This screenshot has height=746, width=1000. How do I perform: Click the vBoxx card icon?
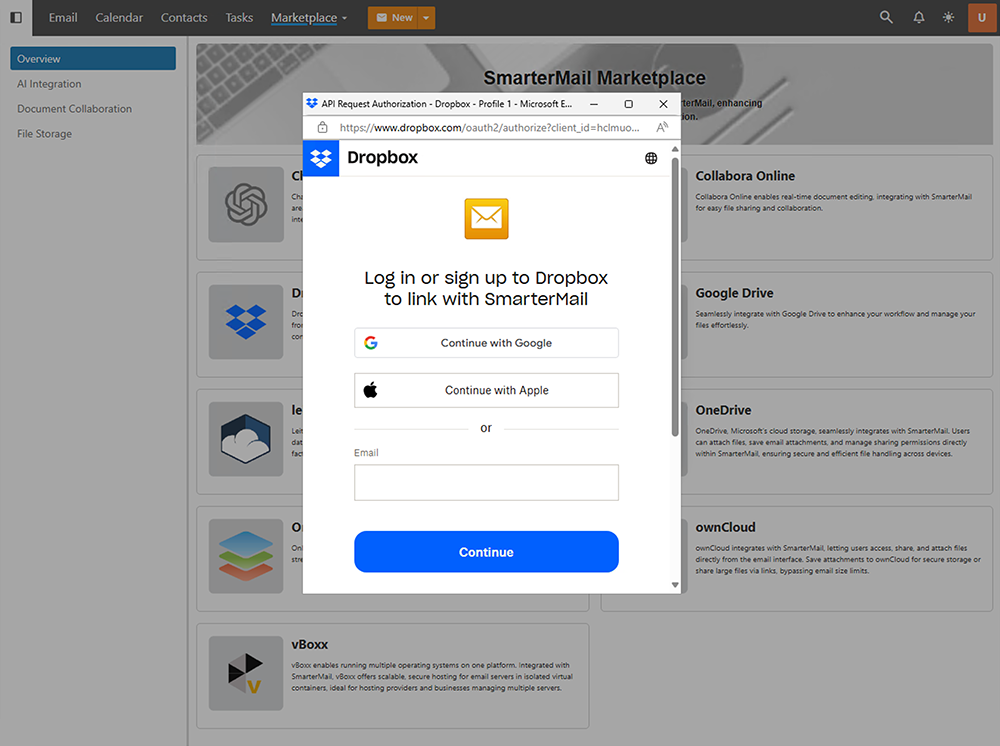[x=246, y=673]
